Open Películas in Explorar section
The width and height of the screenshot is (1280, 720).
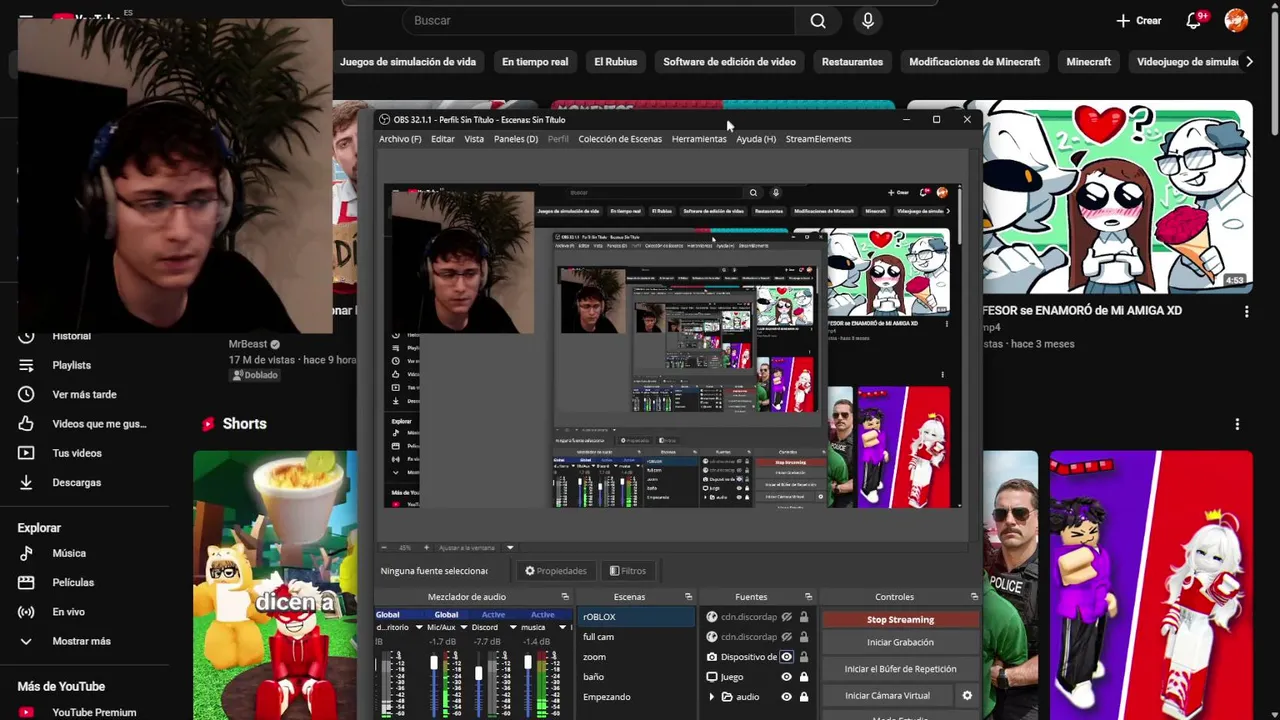coord(73,582)
